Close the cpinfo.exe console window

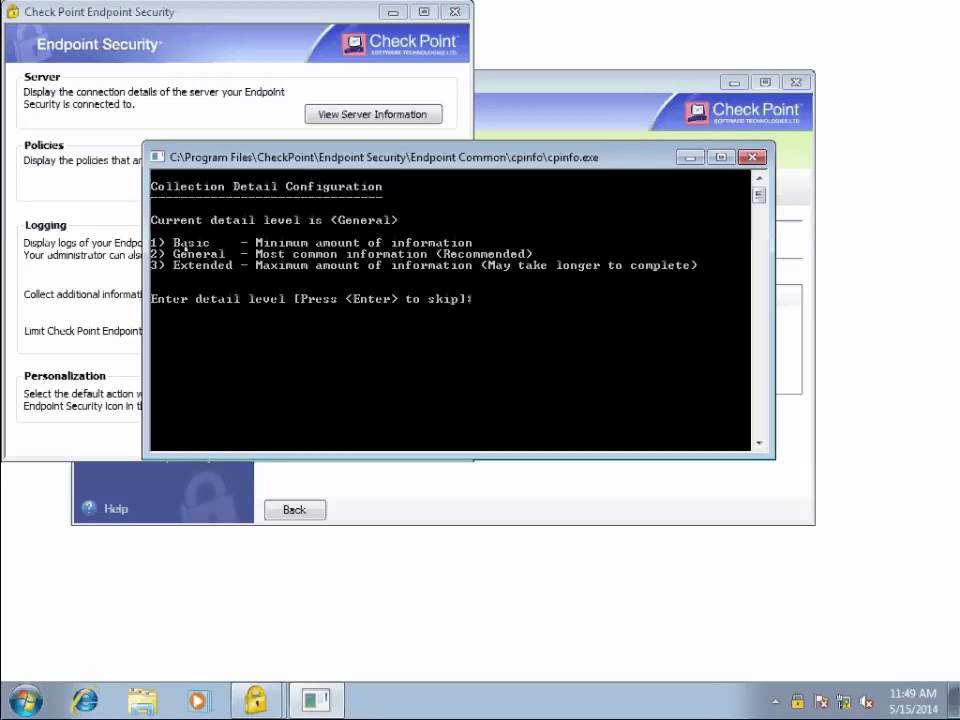click(x=752, y=157)
